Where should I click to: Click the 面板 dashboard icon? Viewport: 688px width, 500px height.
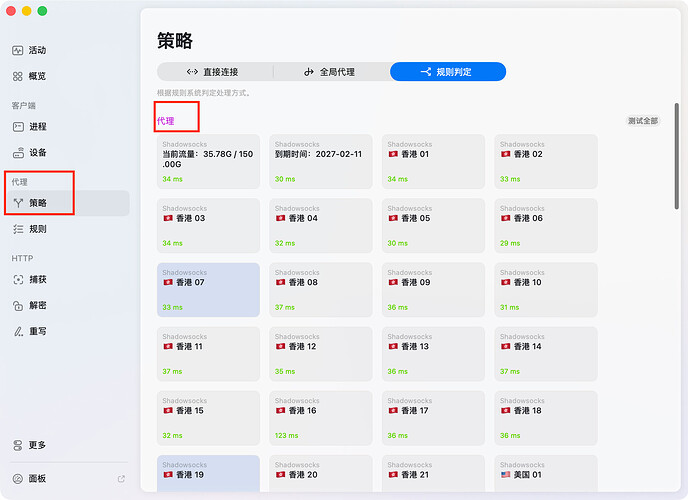click(18, 479)
